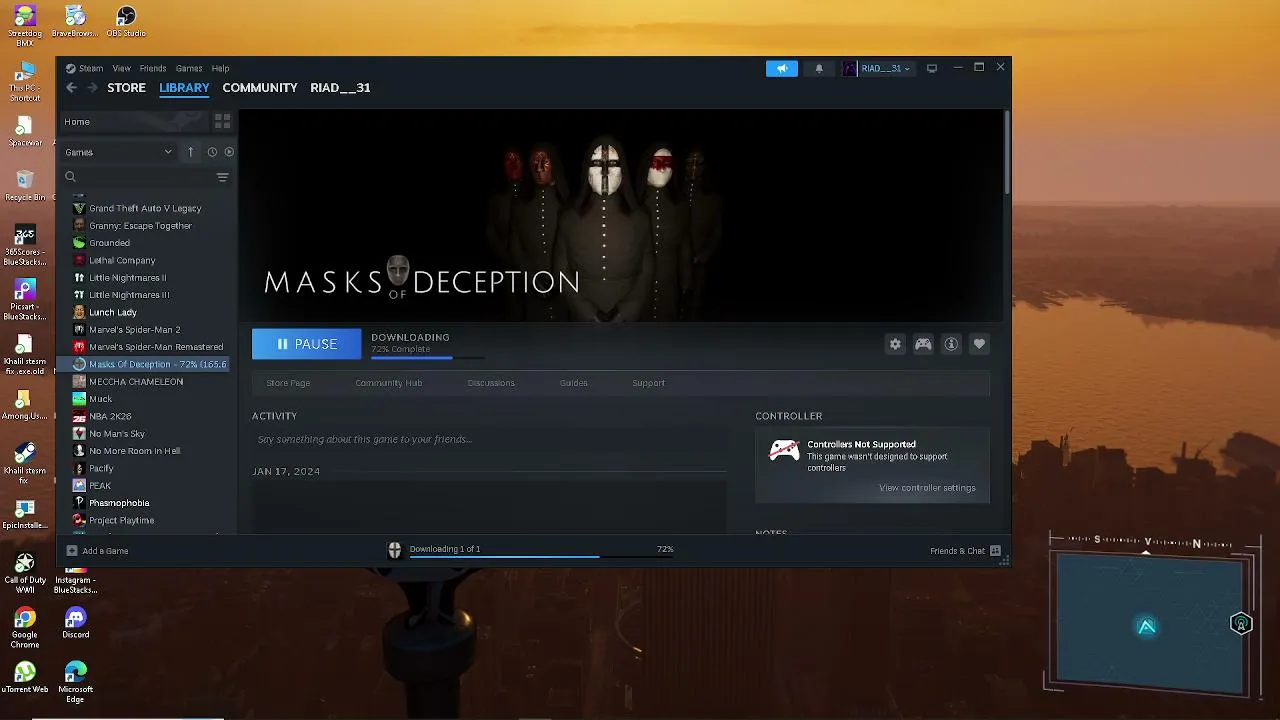
Task: Click the 72% Complete progress bar under DOWNLOADING
Action: [428, 357]
